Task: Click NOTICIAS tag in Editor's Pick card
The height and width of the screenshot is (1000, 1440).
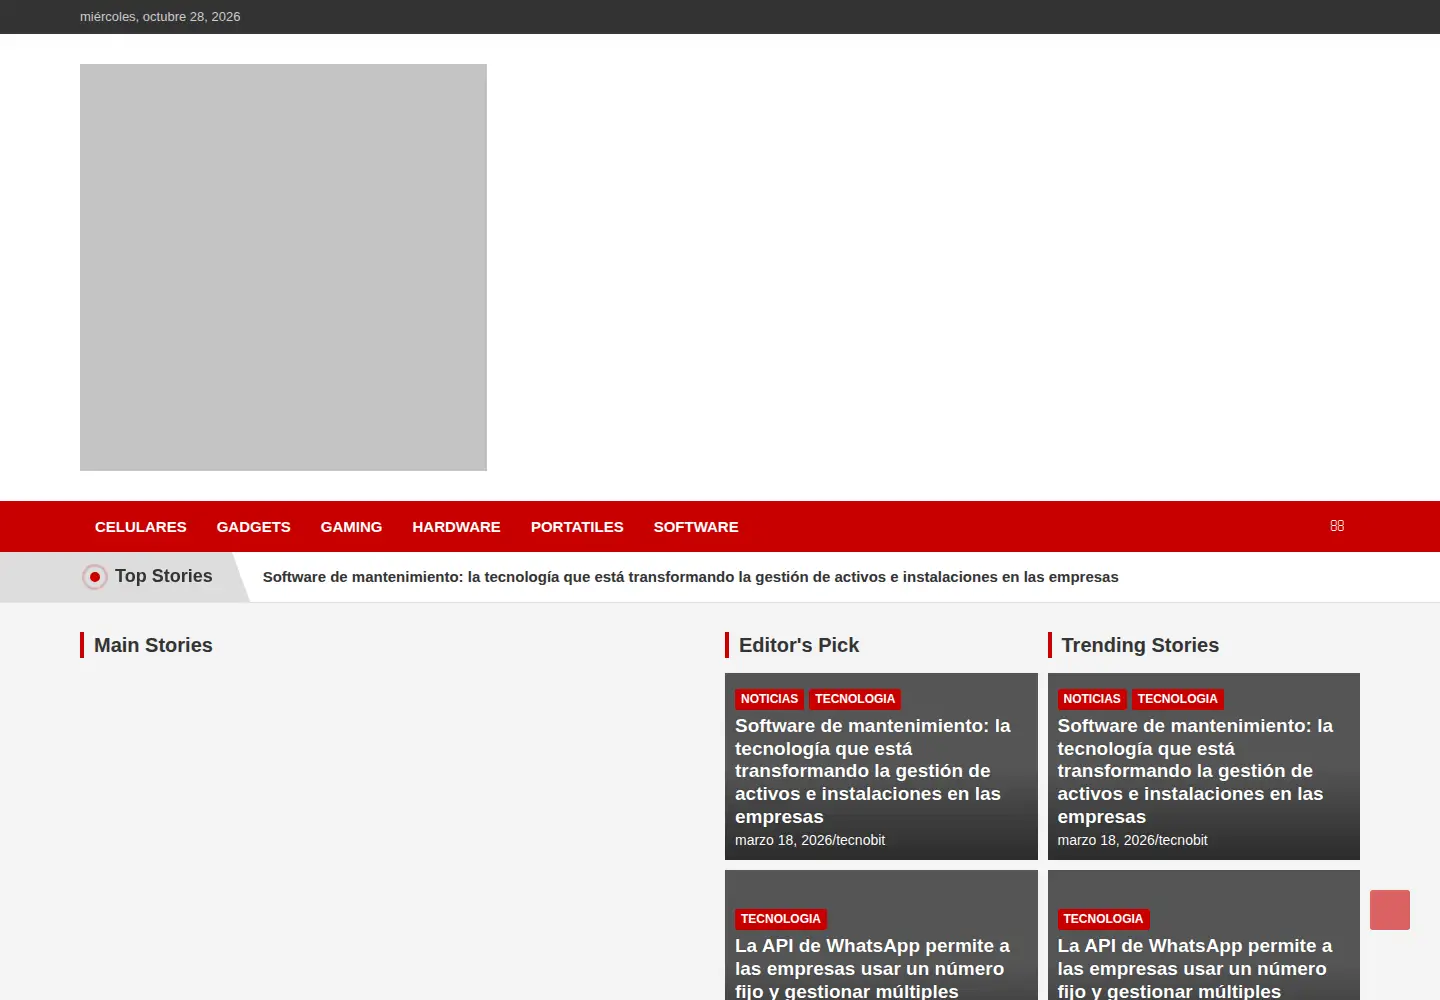Action: 769,699
